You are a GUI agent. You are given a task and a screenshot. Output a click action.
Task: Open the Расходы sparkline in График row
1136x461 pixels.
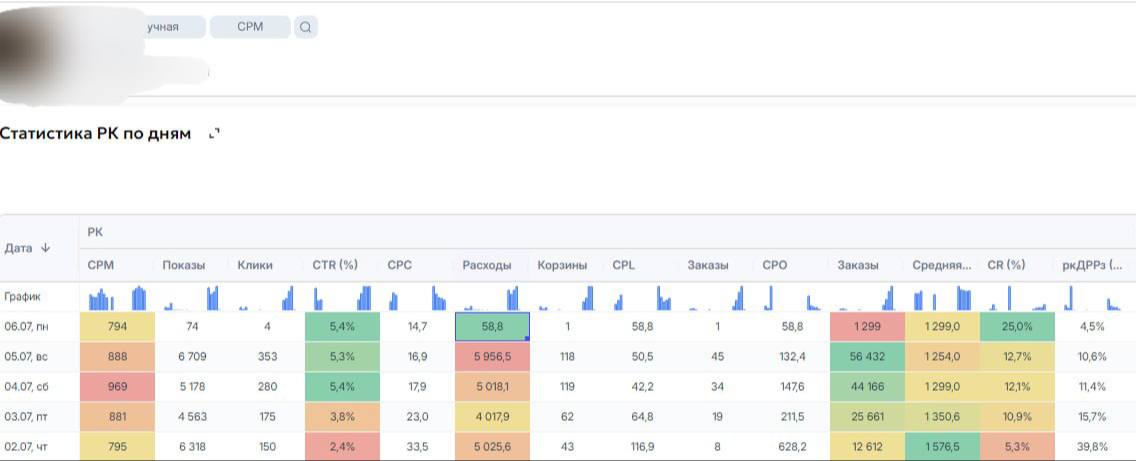[x=492, y=298]
